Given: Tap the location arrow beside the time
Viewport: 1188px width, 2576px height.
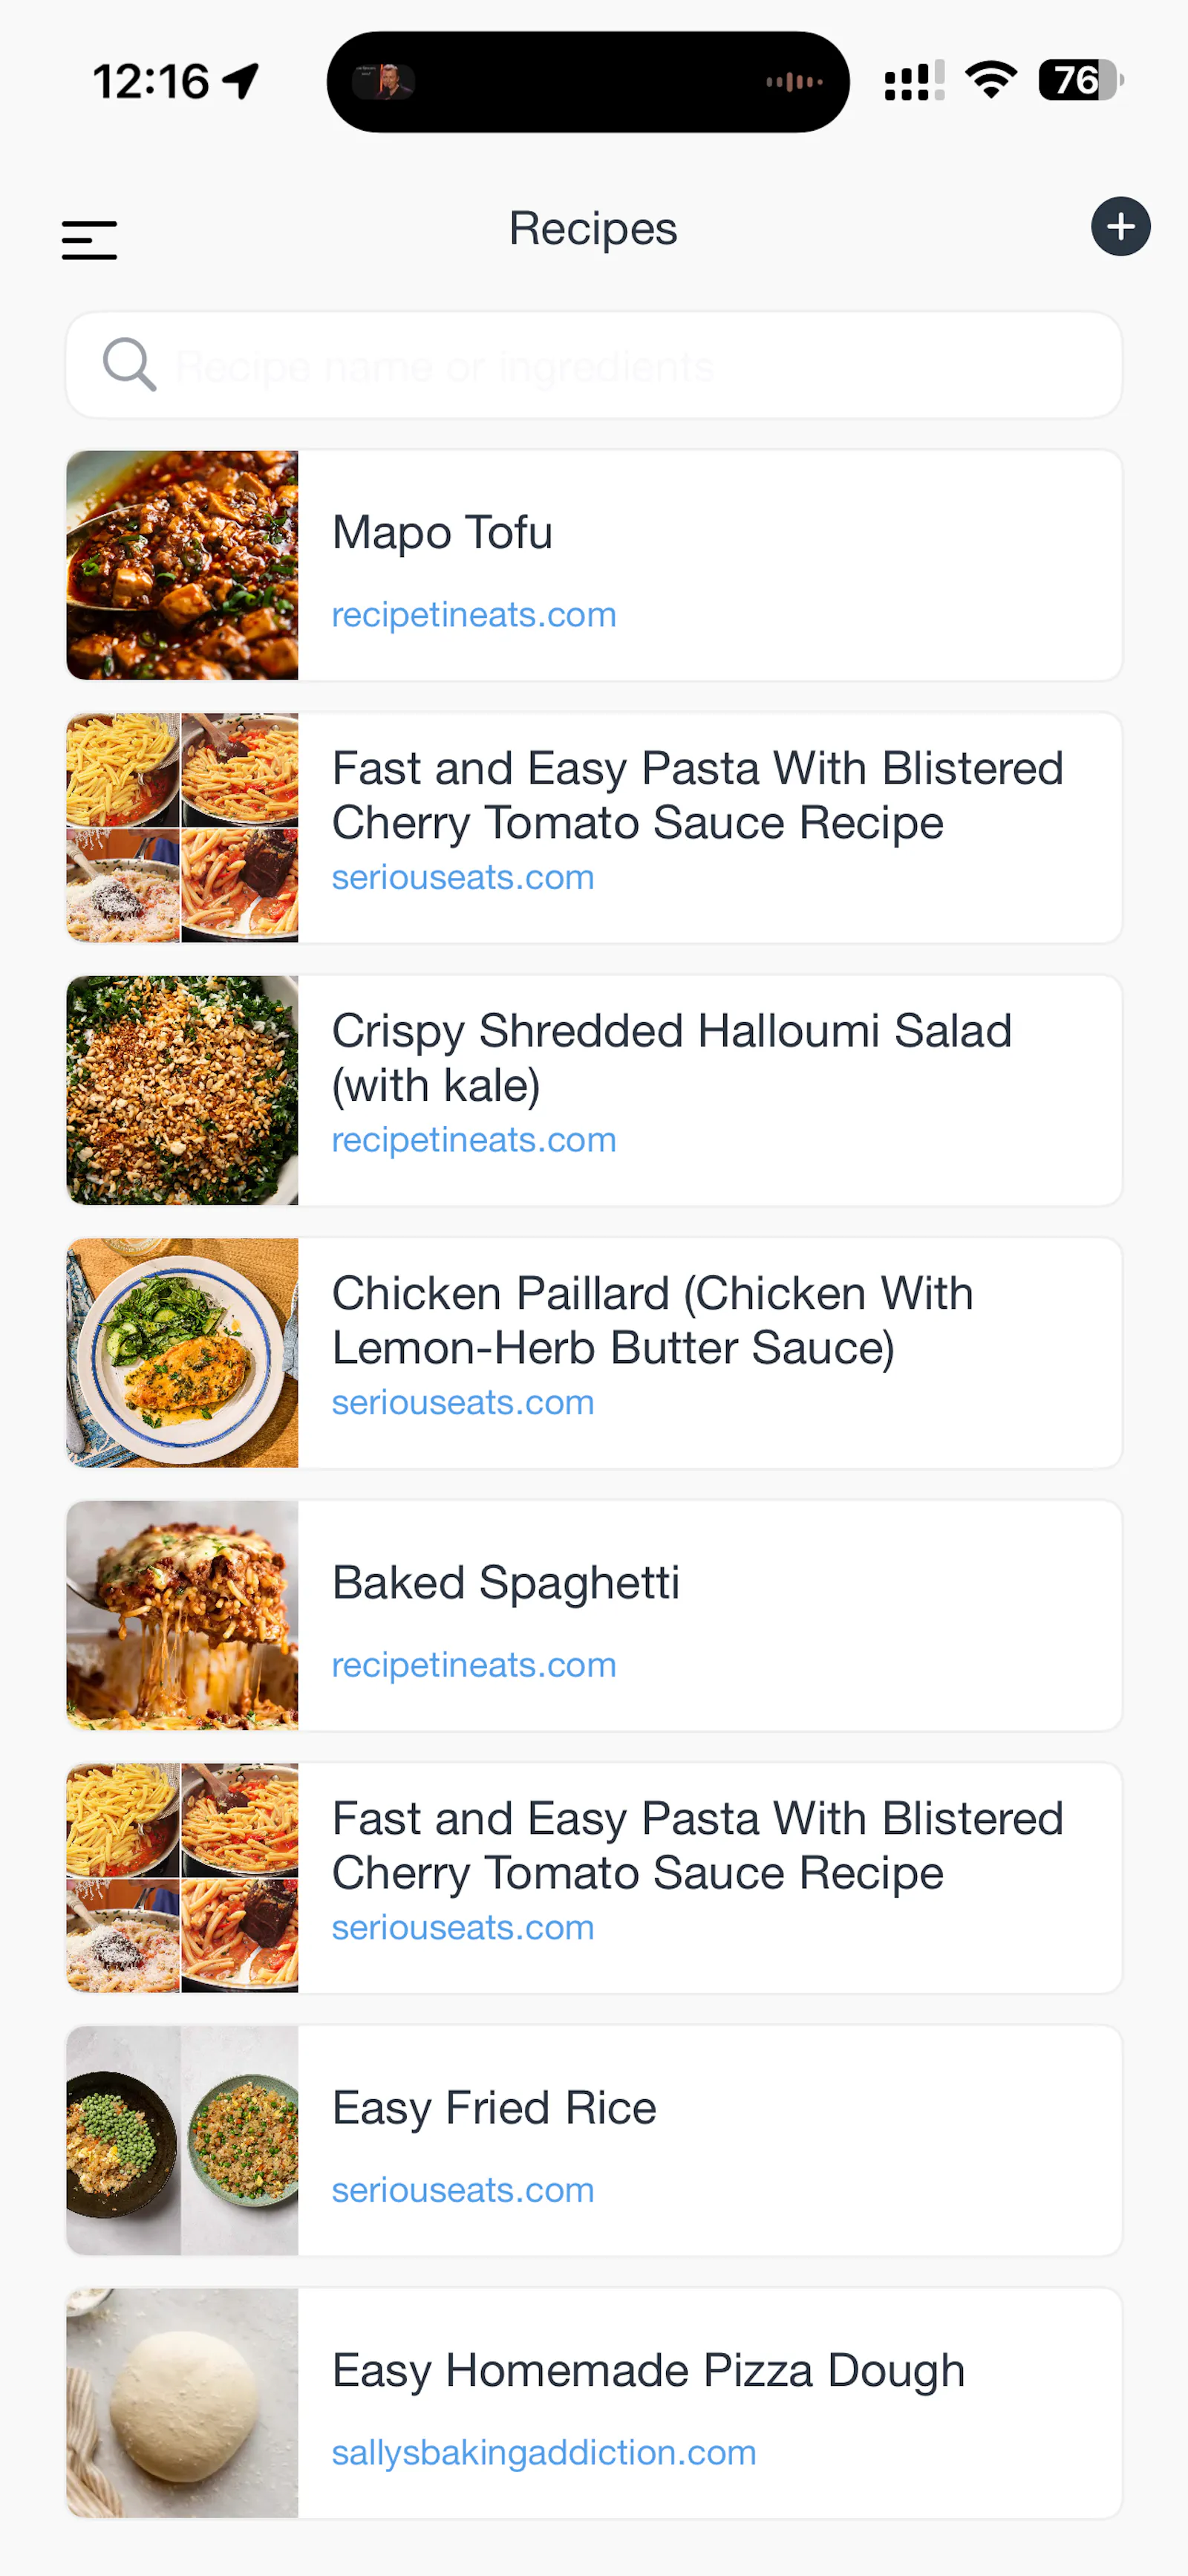Looking at the screenshot, I should pos(241,80).
